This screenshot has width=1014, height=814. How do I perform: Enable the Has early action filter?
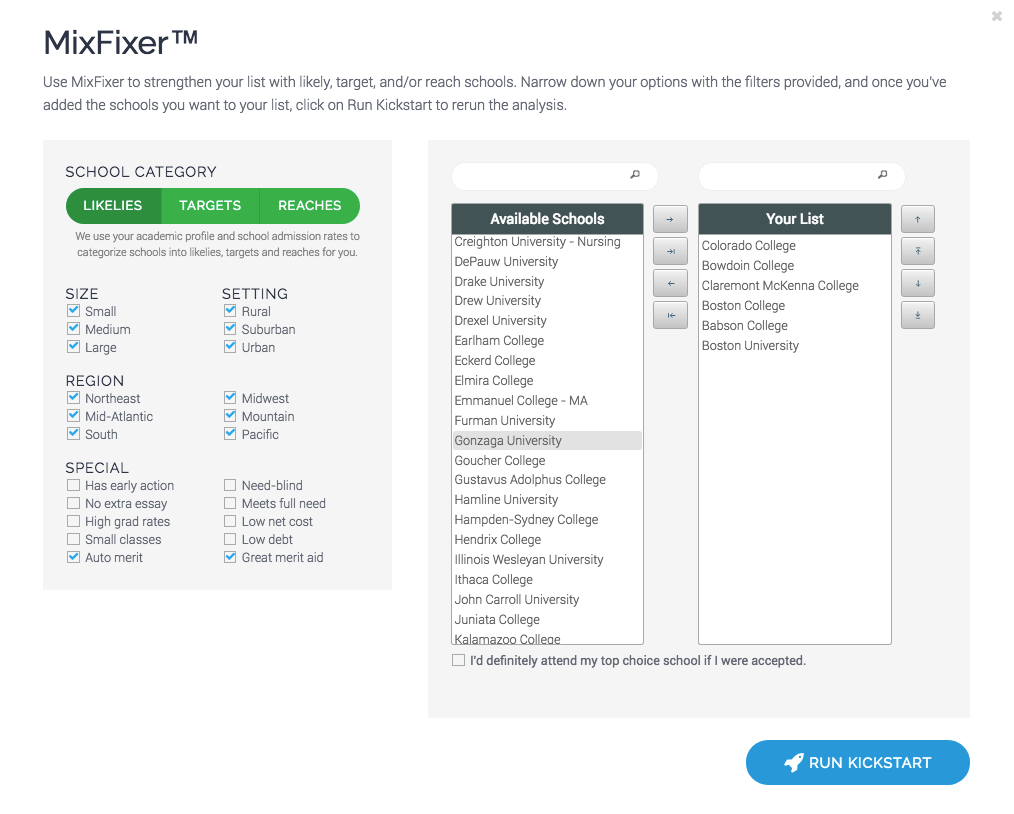pos(73,485)
